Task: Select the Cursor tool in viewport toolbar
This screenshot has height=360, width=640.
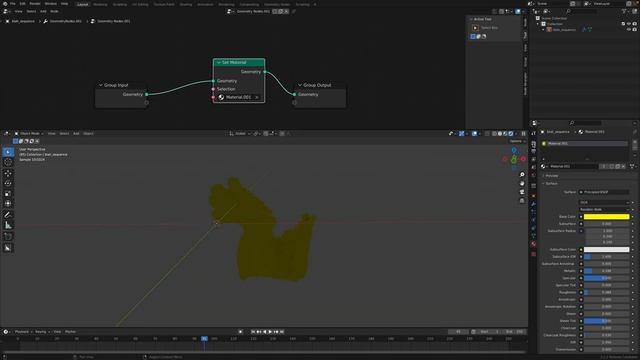Action: [8, 162]
